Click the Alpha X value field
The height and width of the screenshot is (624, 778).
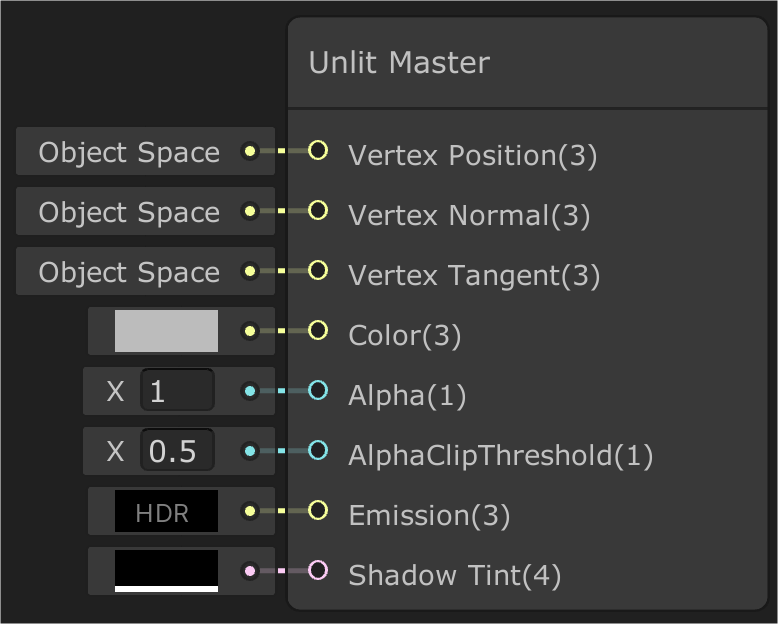point(177,391)
